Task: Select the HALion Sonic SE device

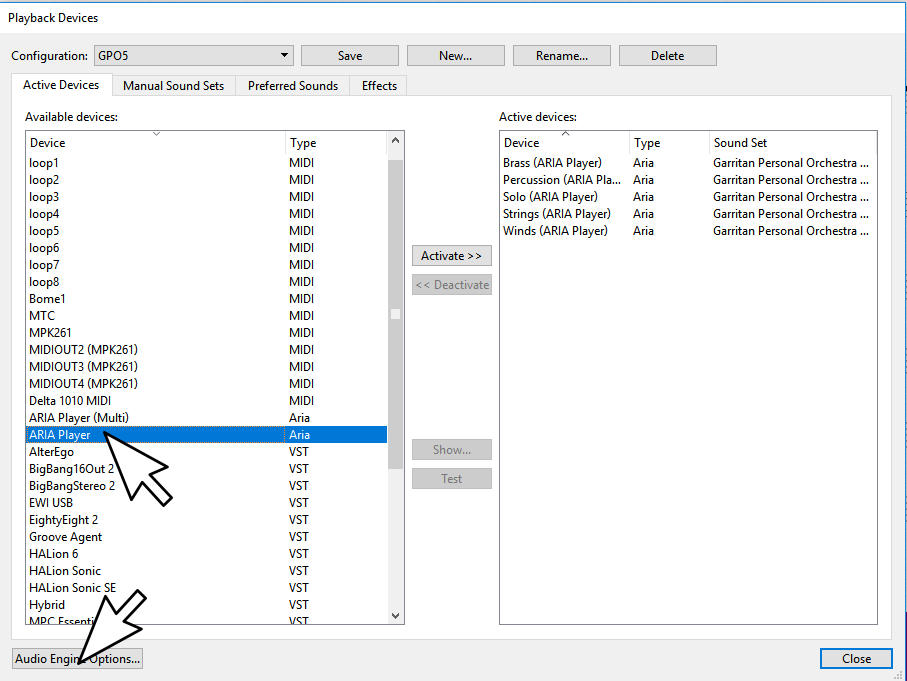Action: (x=72, y=588)
